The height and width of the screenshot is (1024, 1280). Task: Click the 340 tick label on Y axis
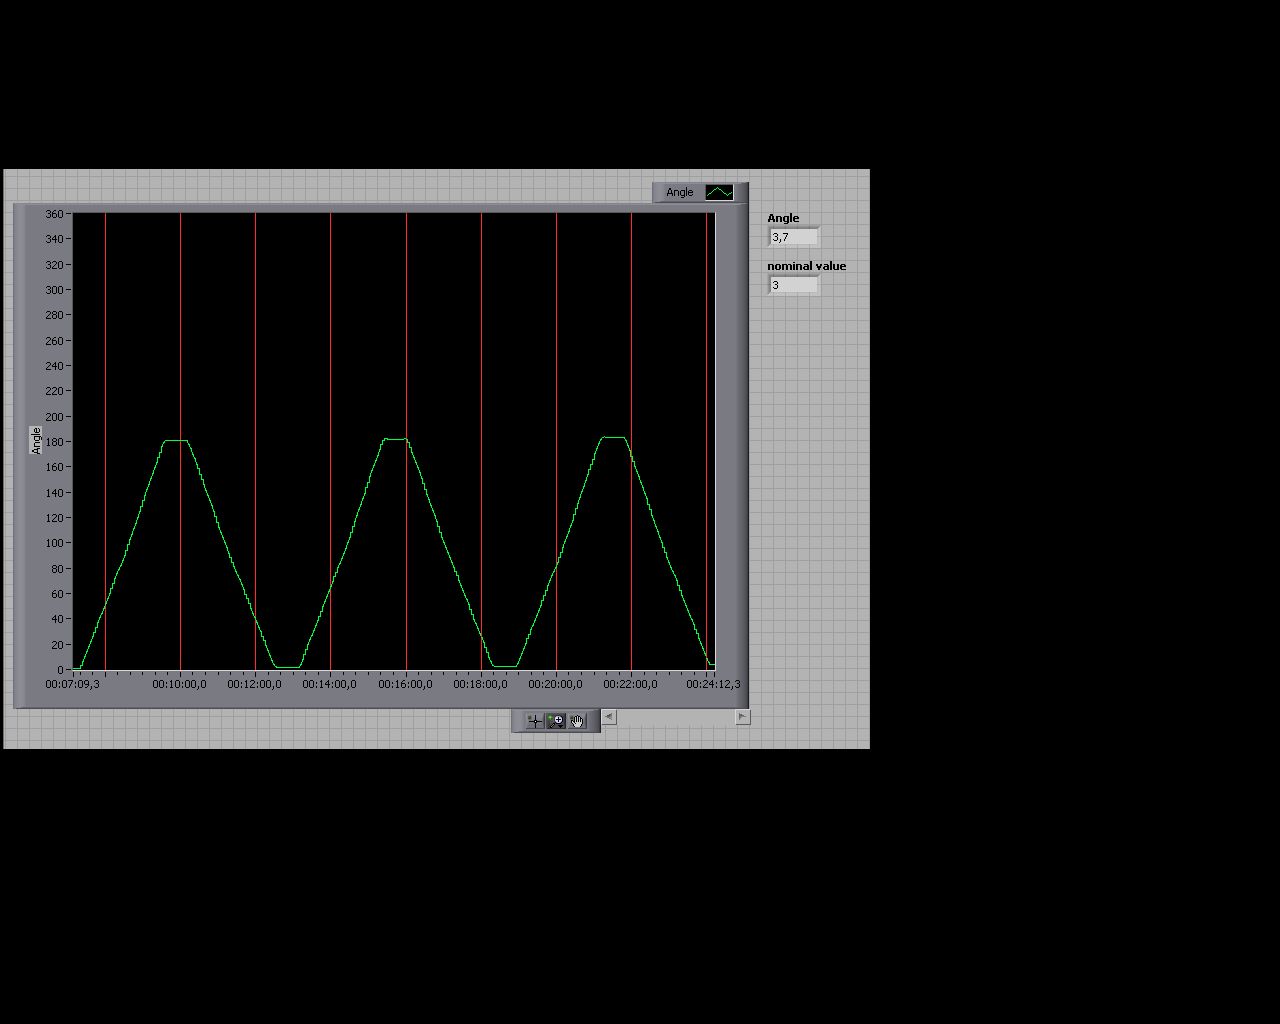coord(54,239)
